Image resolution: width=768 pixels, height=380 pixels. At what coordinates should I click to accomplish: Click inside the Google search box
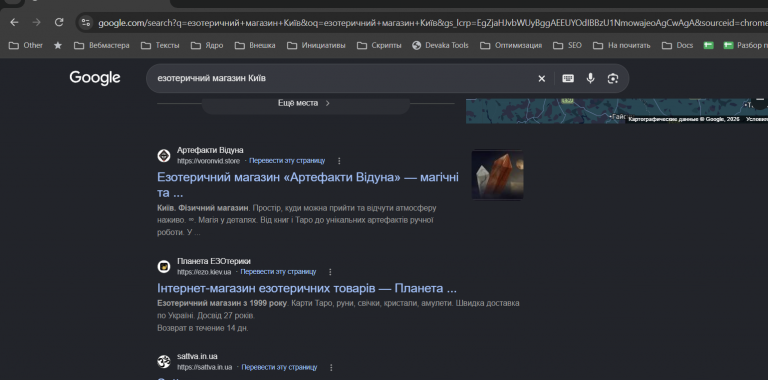pos(343,78)
